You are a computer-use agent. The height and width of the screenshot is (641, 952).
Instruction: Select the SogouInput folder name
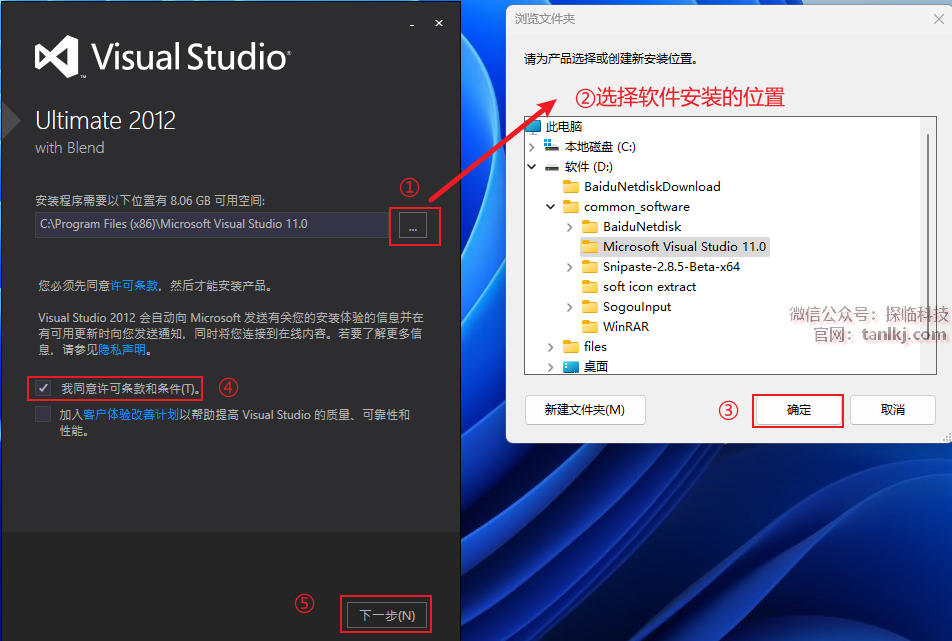tap(637, 307)
